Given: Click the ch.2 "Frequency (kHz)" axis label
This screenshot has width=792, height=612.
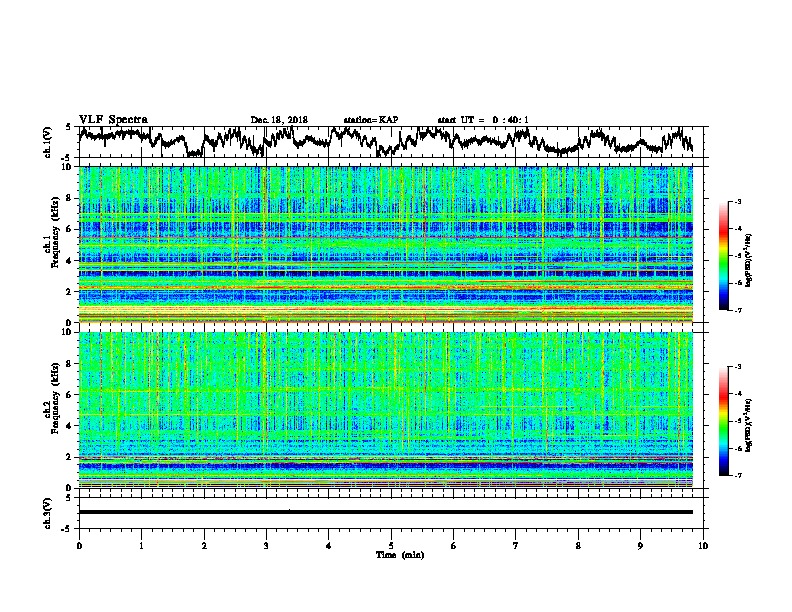Looking at the screenshot, I should point(56,398).
